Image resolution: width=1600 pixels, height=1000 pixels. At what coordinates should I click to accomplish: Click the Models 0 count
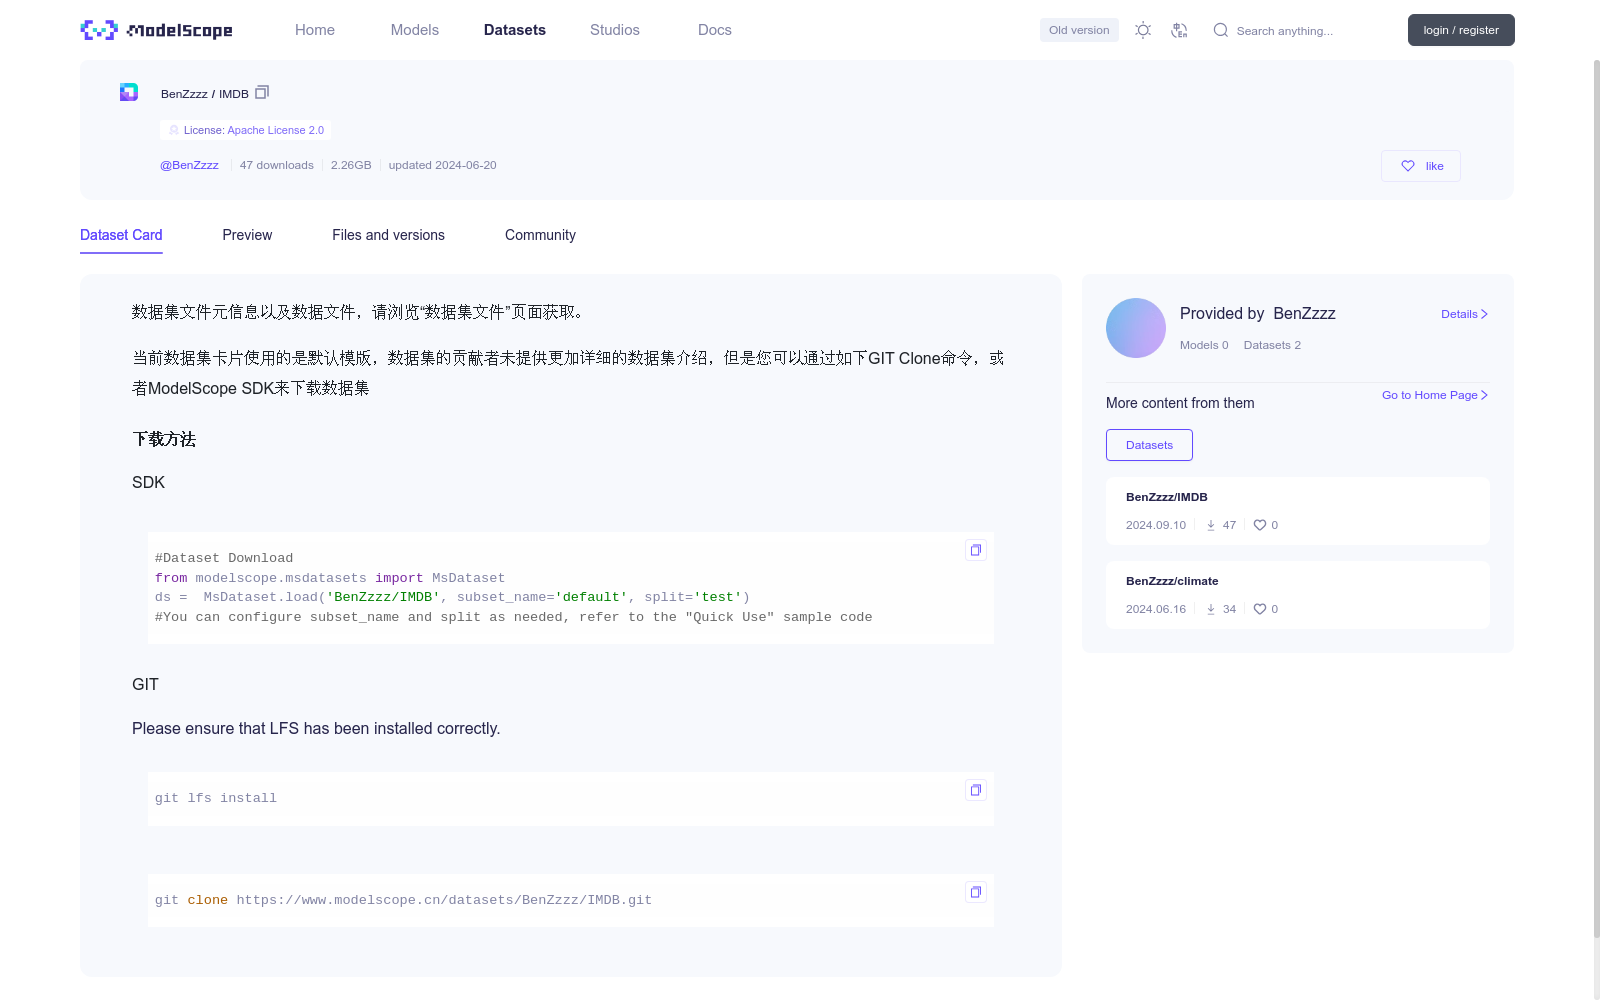pyautogui.click(x=1204, y=345)
